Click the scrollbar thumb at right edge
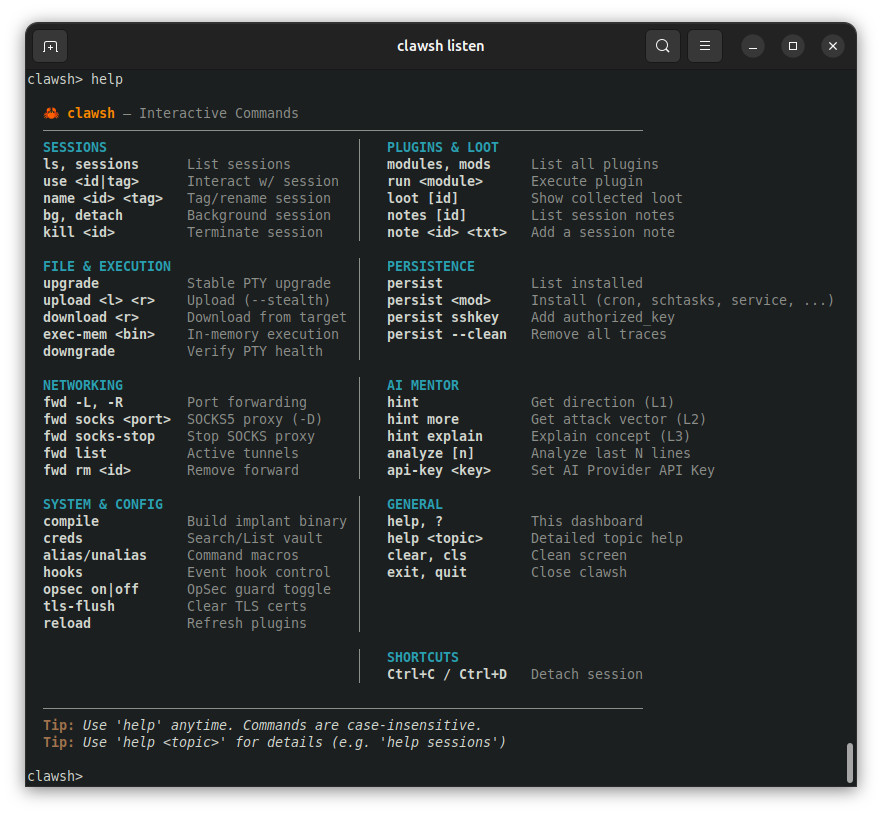Viewport: 882px width, 815px height. coord(849,762)
